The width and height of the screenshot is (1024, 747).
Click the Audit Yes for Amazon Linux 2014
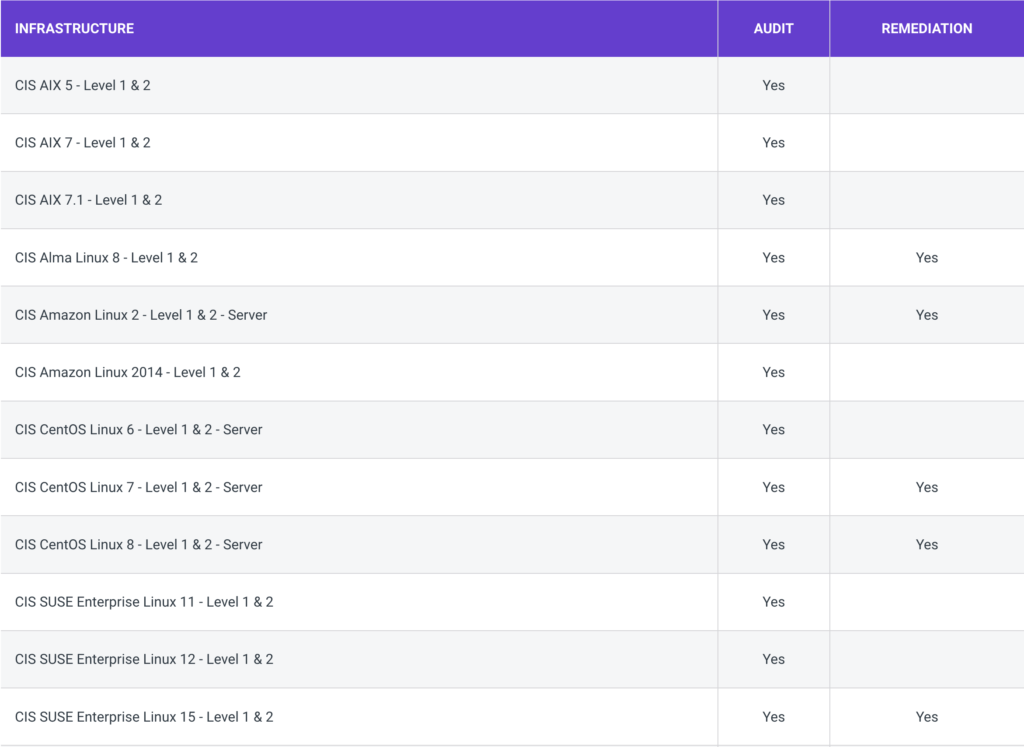pyautogui.click(x=773, y=373)
